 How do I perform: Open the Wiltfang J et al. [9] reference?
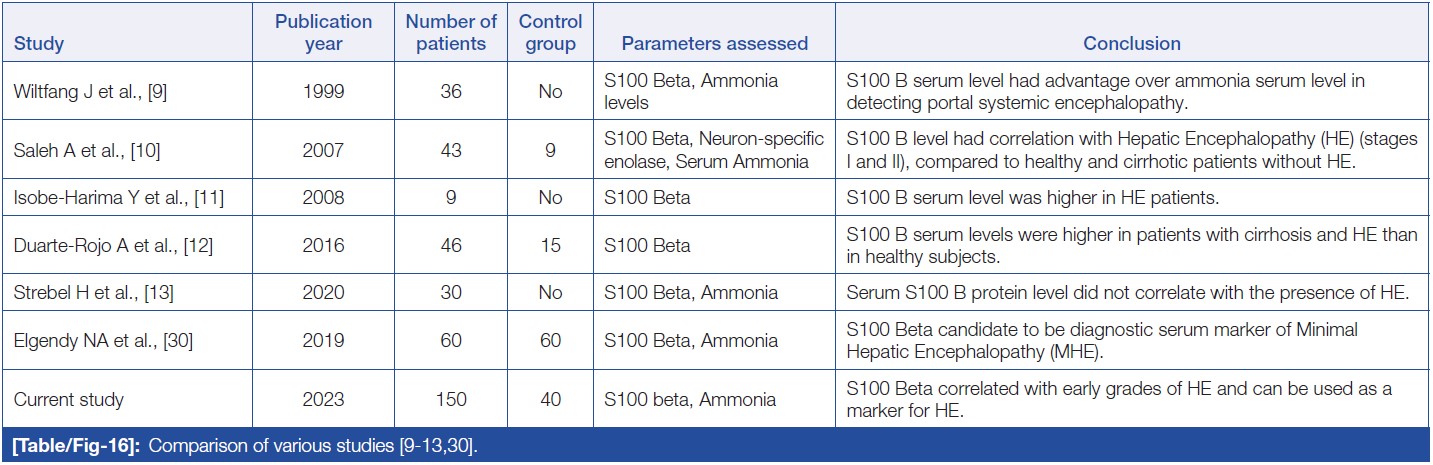[88, 92]
